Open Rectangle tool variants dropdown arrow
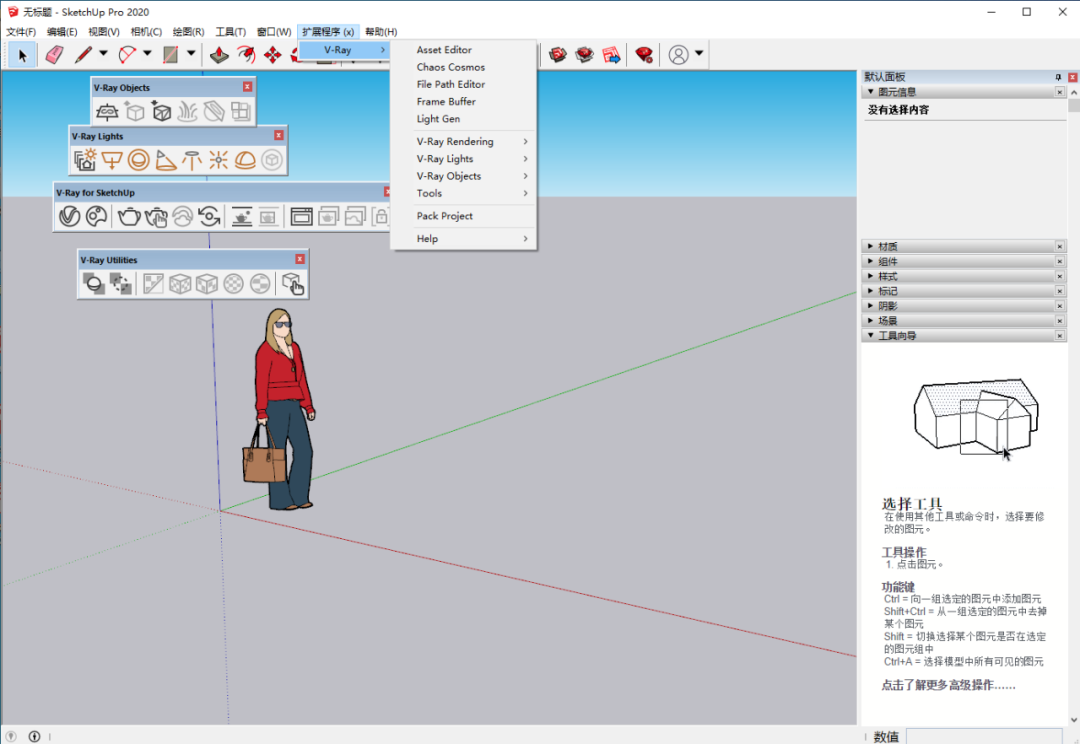Image resolution: width=1080 pixels, height=744 pixels. 191,53
